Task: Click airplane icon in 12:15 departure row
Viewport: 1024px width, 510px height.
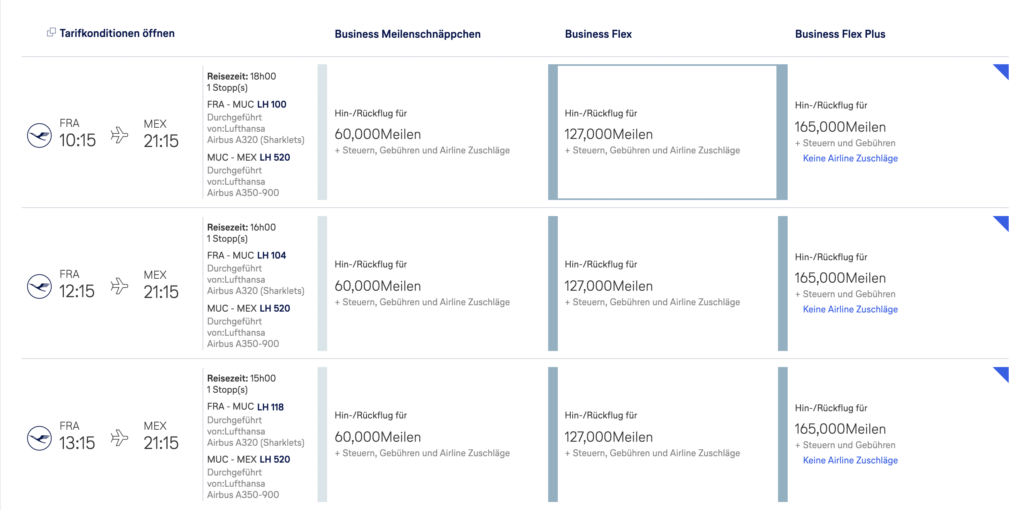Action: point(120,286)
